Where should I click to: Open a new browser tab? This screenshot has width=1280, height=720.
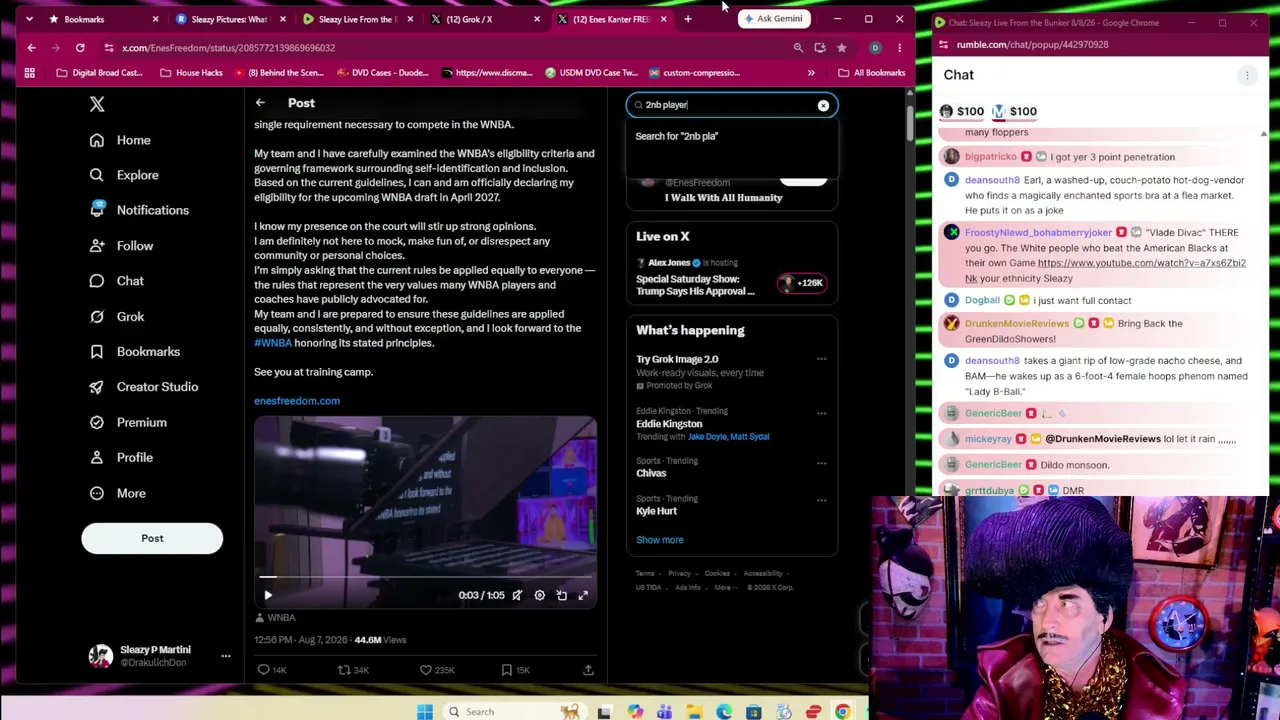[688, 19]
